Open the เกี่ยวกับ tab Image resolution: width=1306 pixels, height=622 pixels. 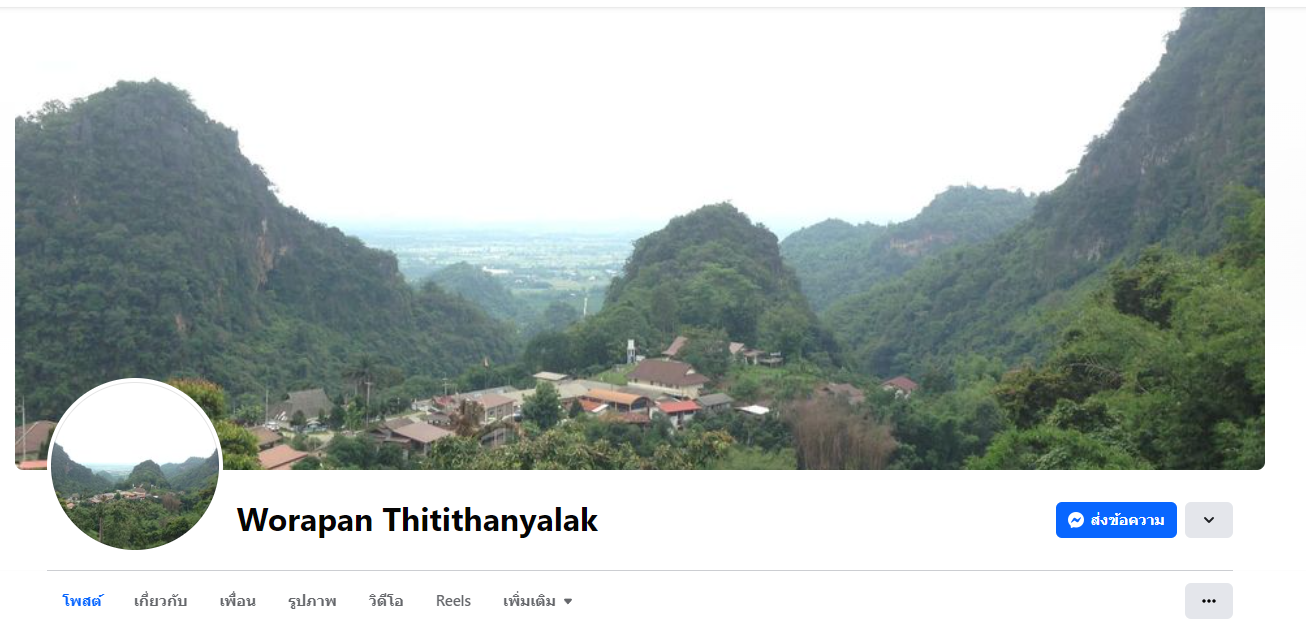(160, 601)
